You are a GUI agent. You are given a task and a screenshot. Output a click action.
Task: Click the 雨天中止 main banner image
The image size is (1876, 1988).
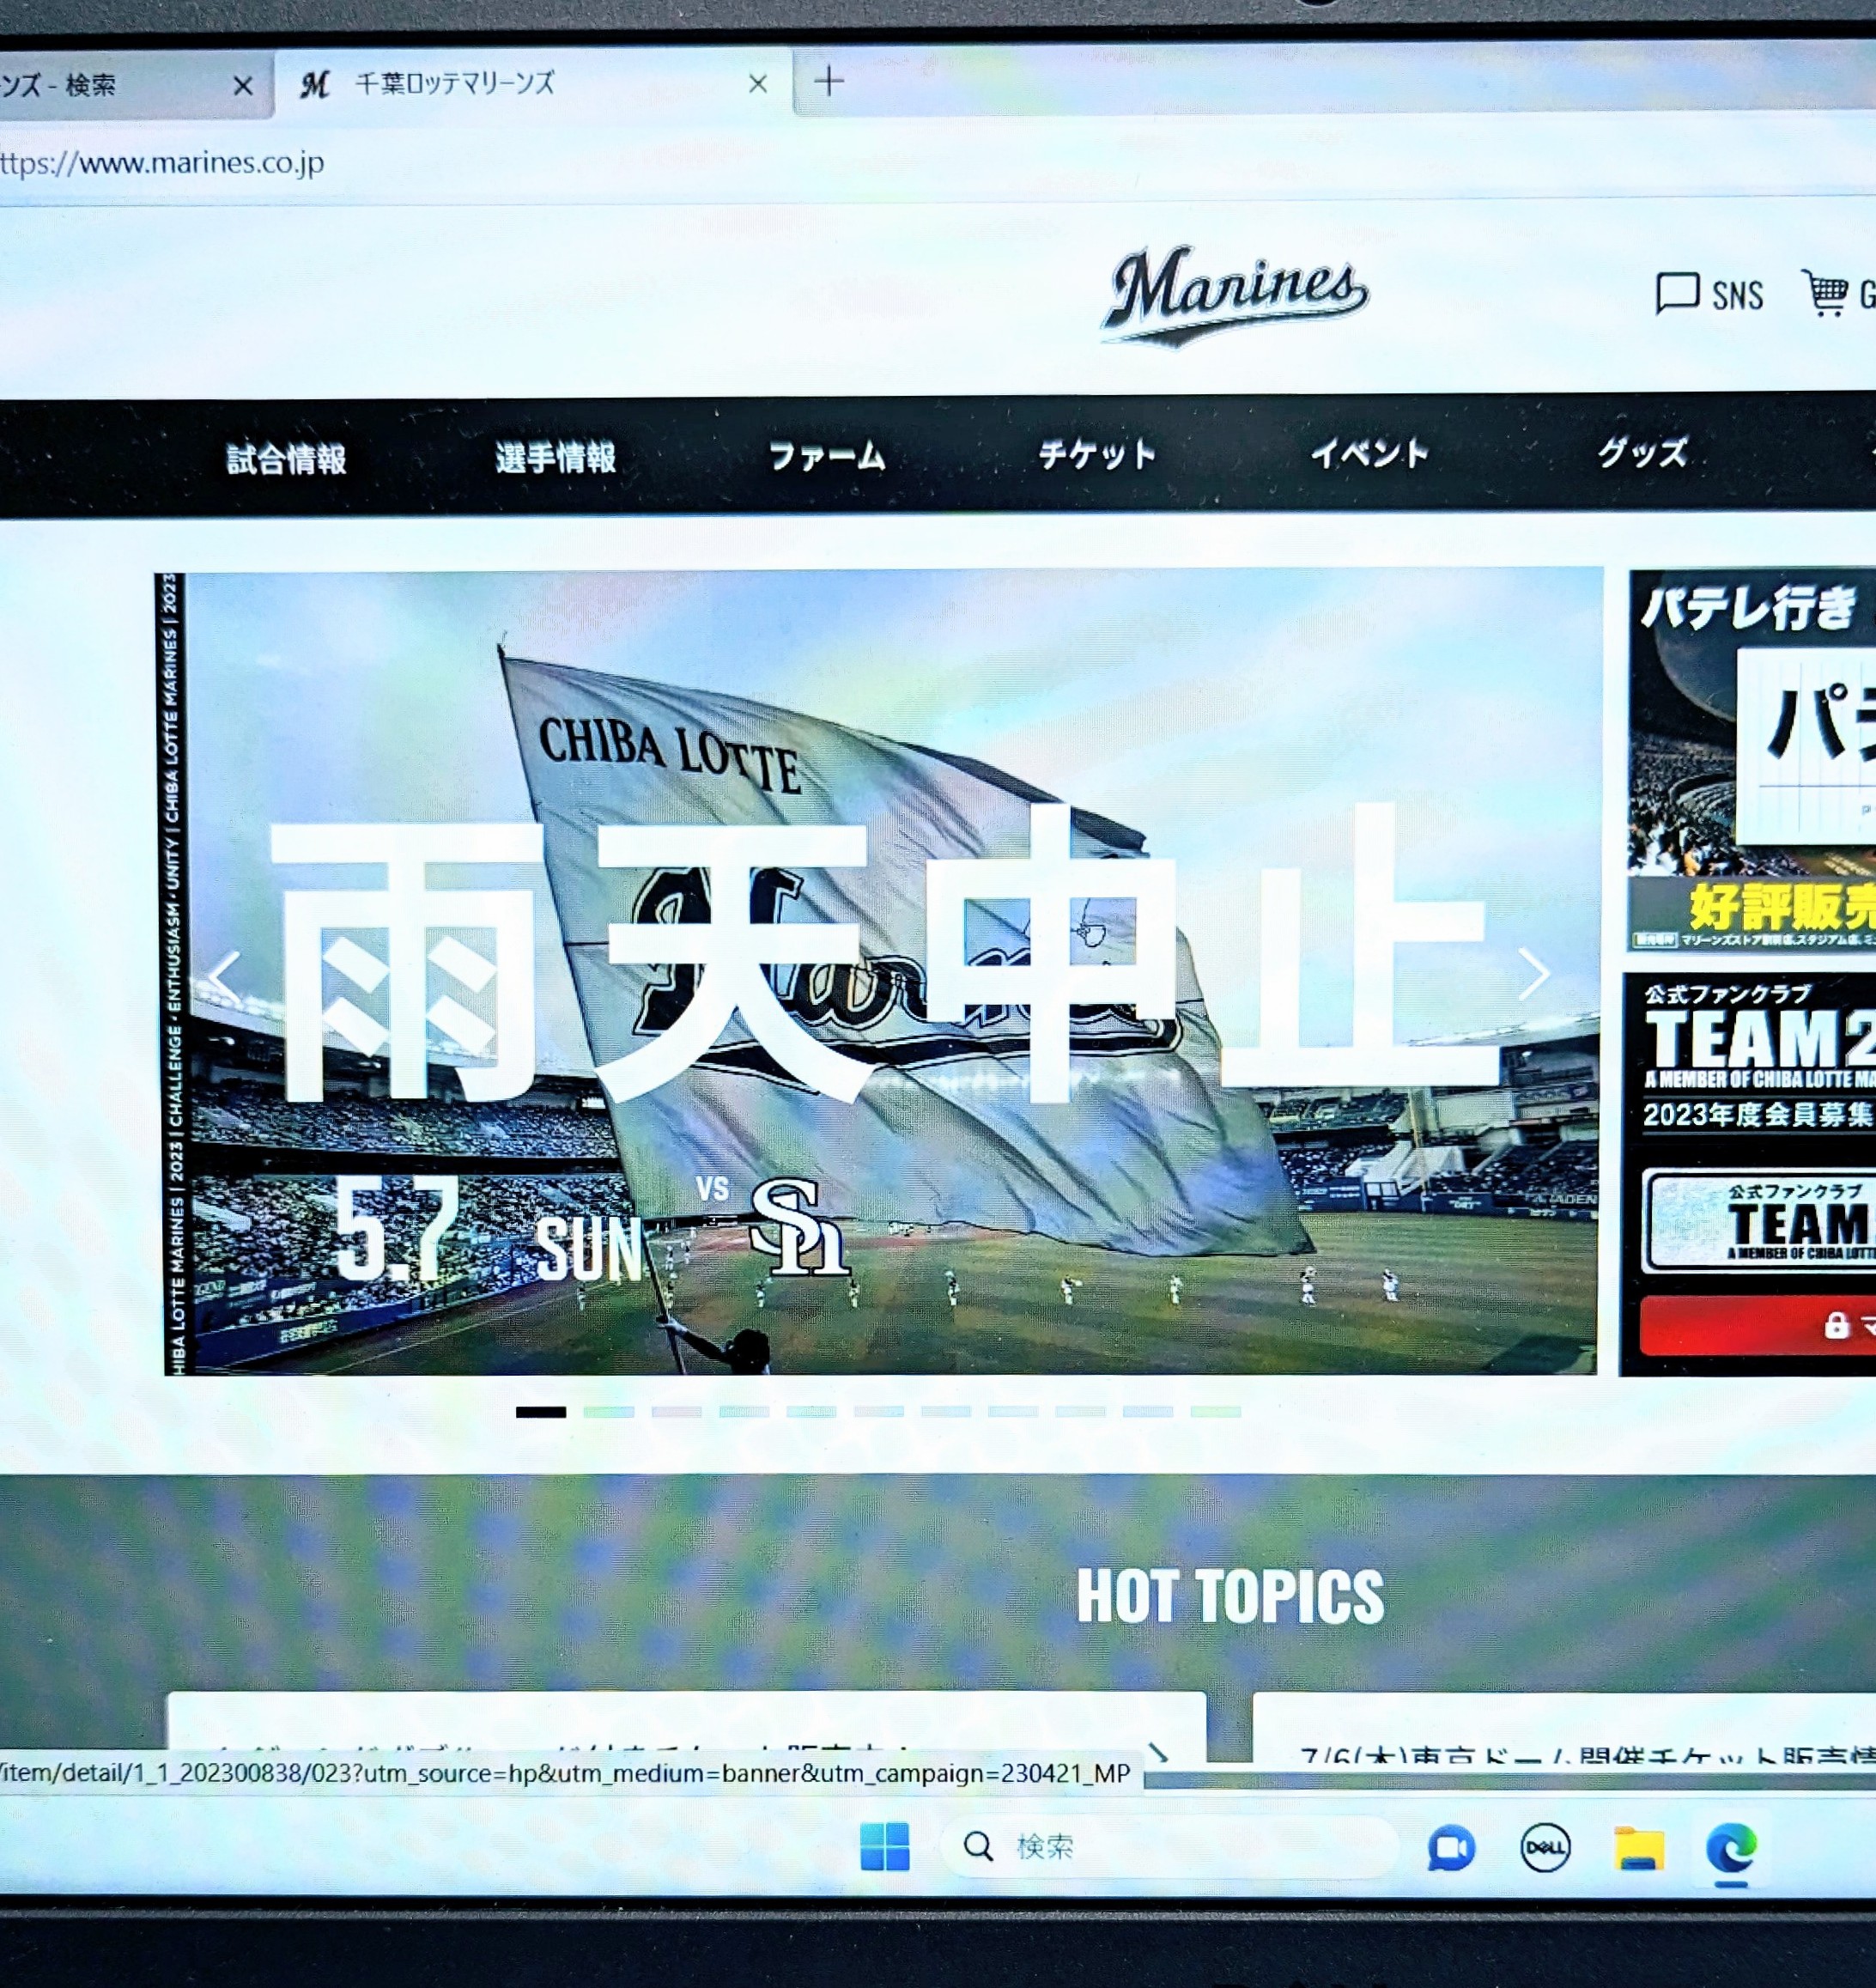click(880, 971)
